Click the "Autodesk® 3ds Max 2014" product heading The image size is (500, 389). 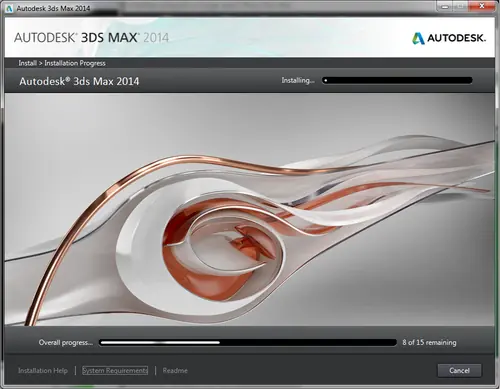click(79, 81)
